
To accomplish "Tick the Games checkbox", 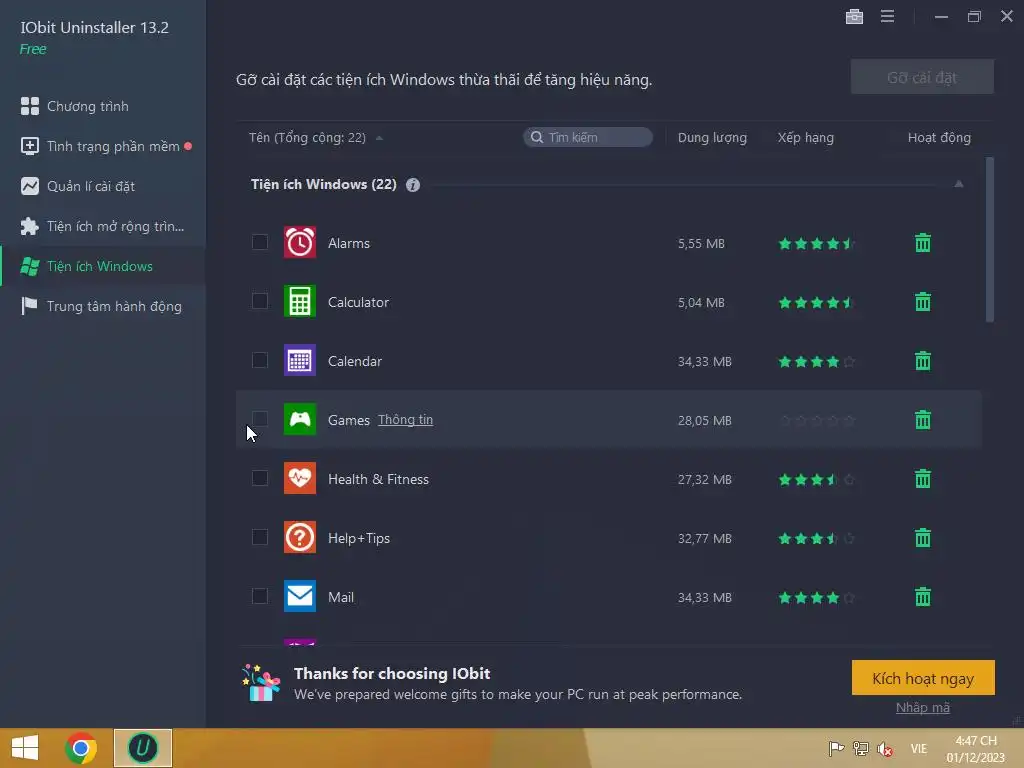I will [260, 419].
